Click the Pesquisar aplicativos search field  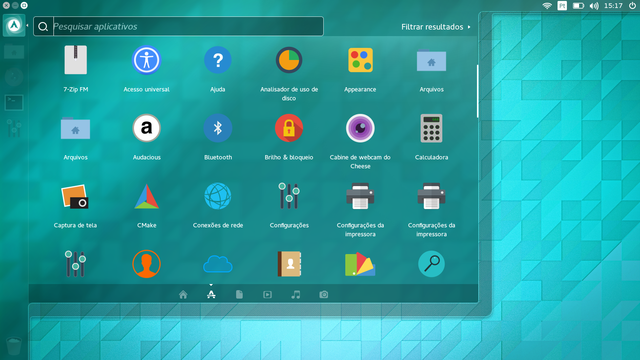click(178, 26)
